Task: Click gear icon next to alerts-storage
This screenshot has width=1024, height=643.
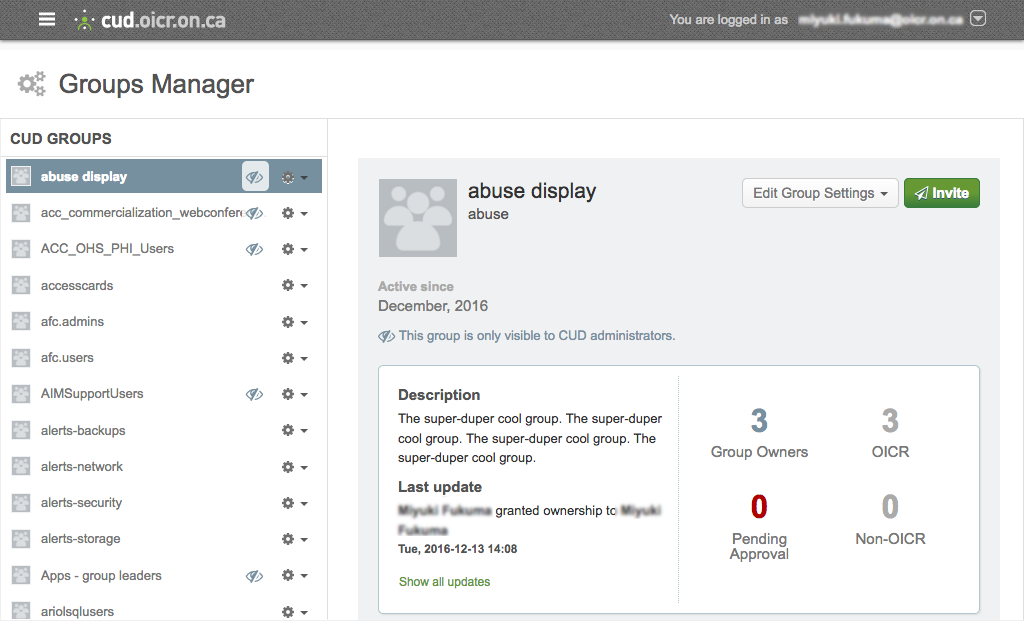Action: [x=293, y=539]
